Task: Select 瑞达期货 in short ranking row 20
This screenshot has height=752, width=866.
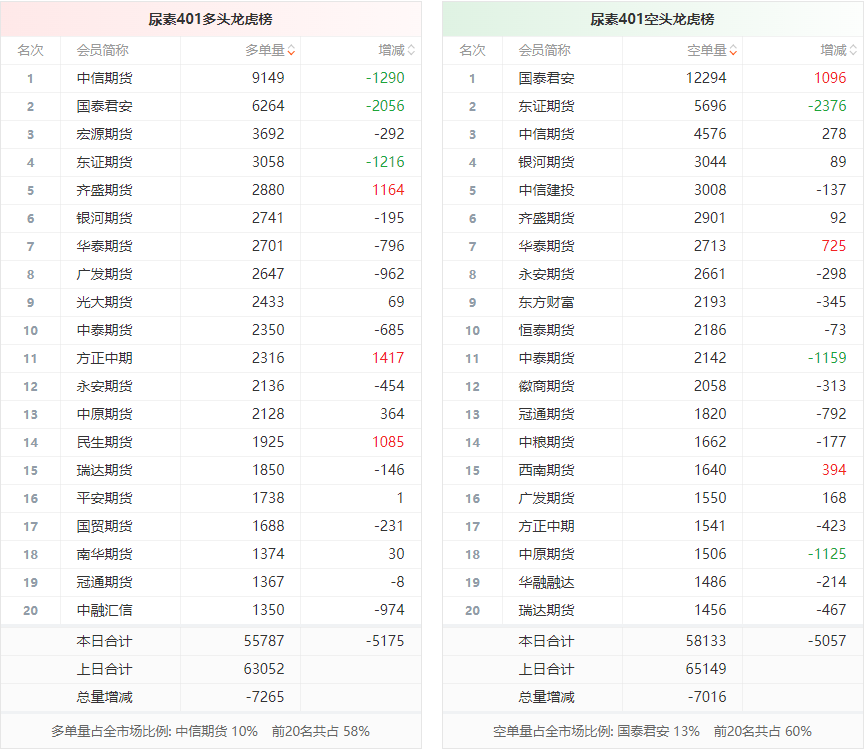Action: pyautogui.click(x=546, y=610)
